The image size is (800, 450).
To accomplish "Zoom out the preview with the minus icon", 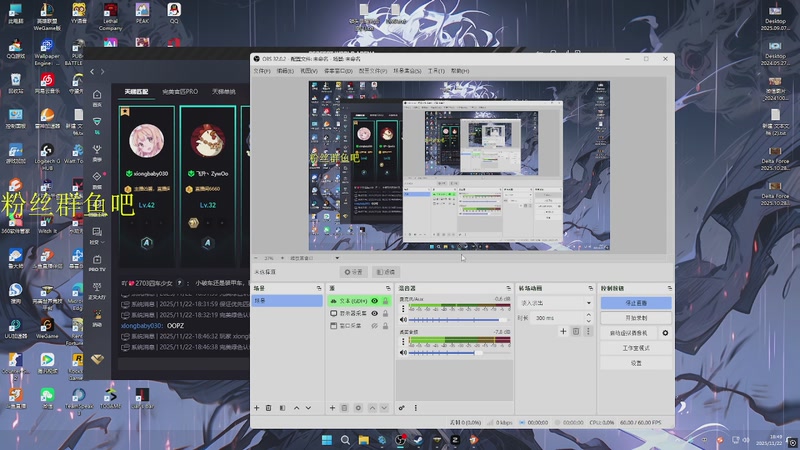I will click(256, 258).
